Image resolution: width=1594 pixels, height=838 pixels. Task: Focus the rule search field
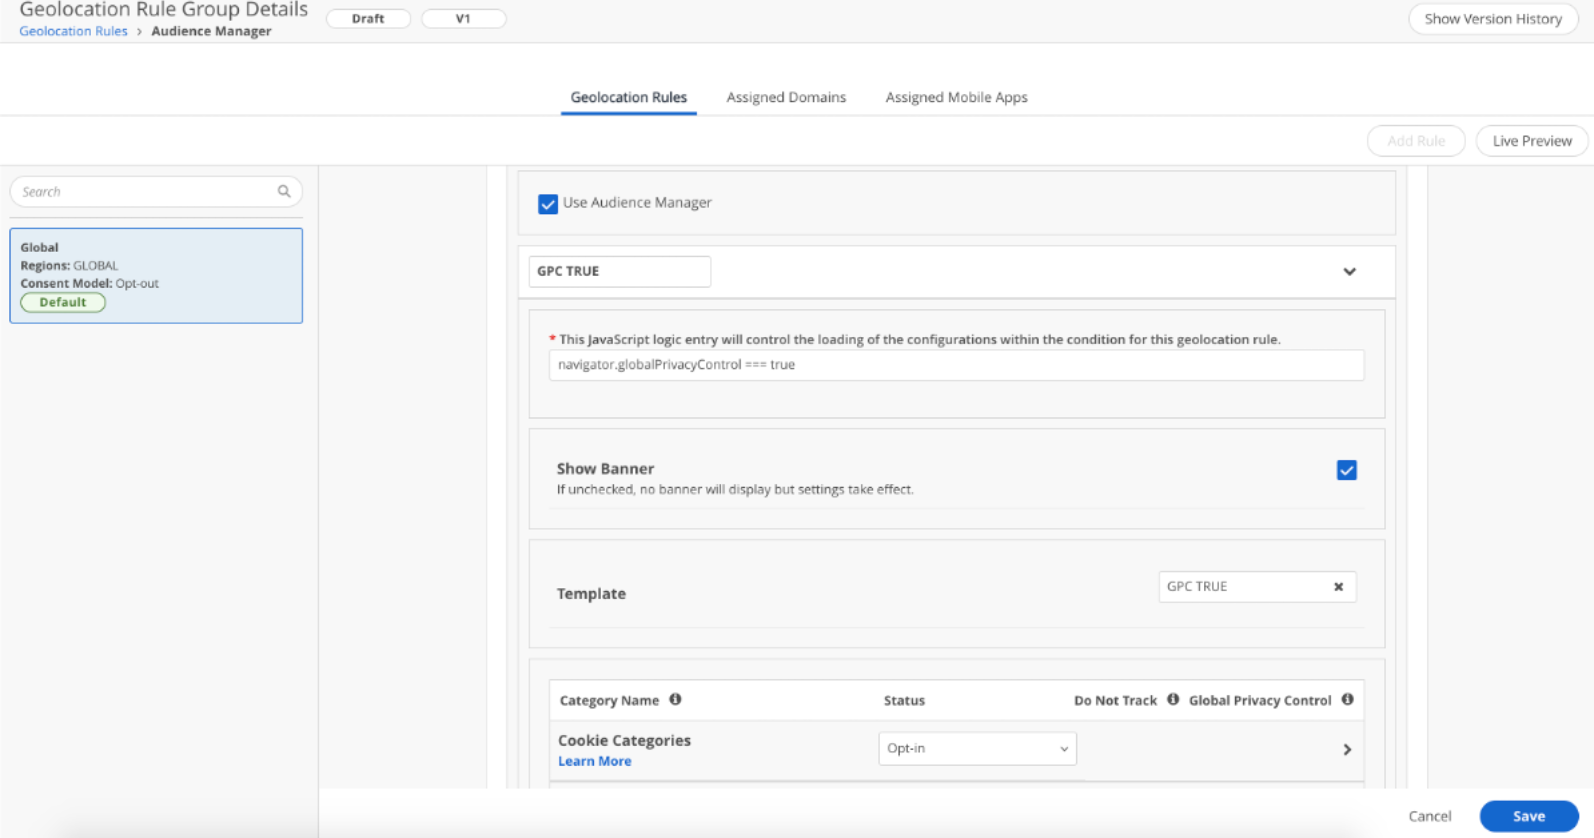pos(156,191)
